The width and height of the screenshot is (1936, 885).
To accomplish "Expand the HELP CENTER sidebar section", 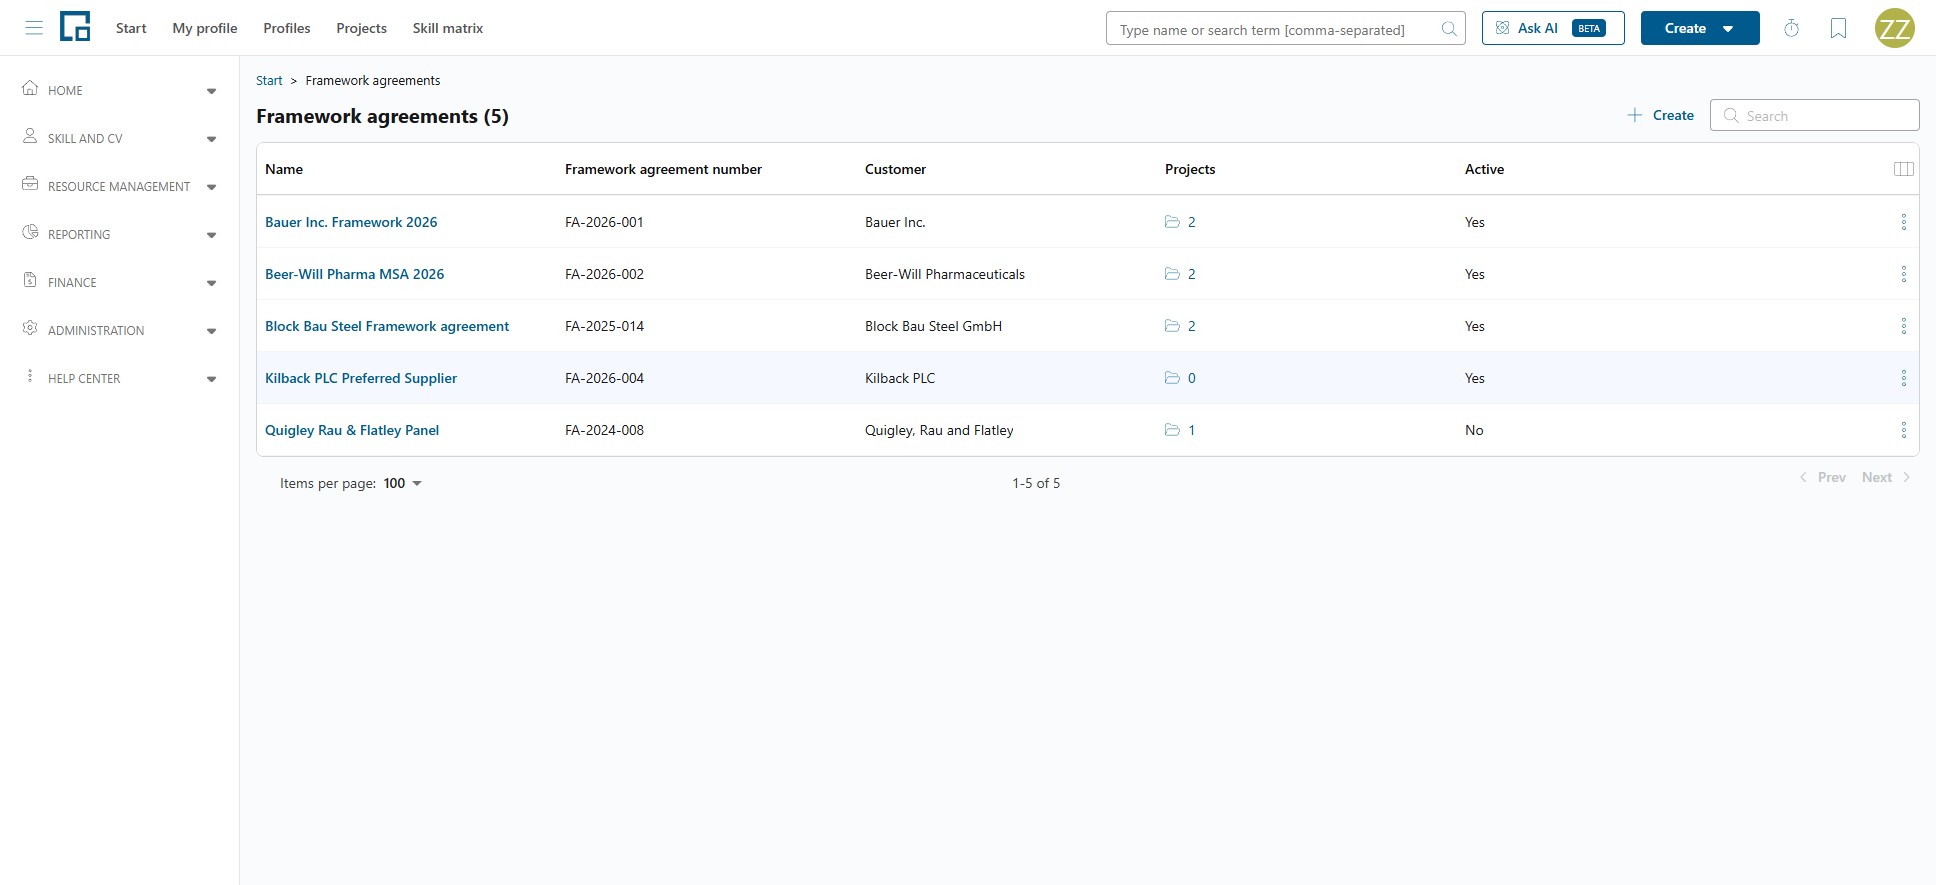I will [119, 378].
